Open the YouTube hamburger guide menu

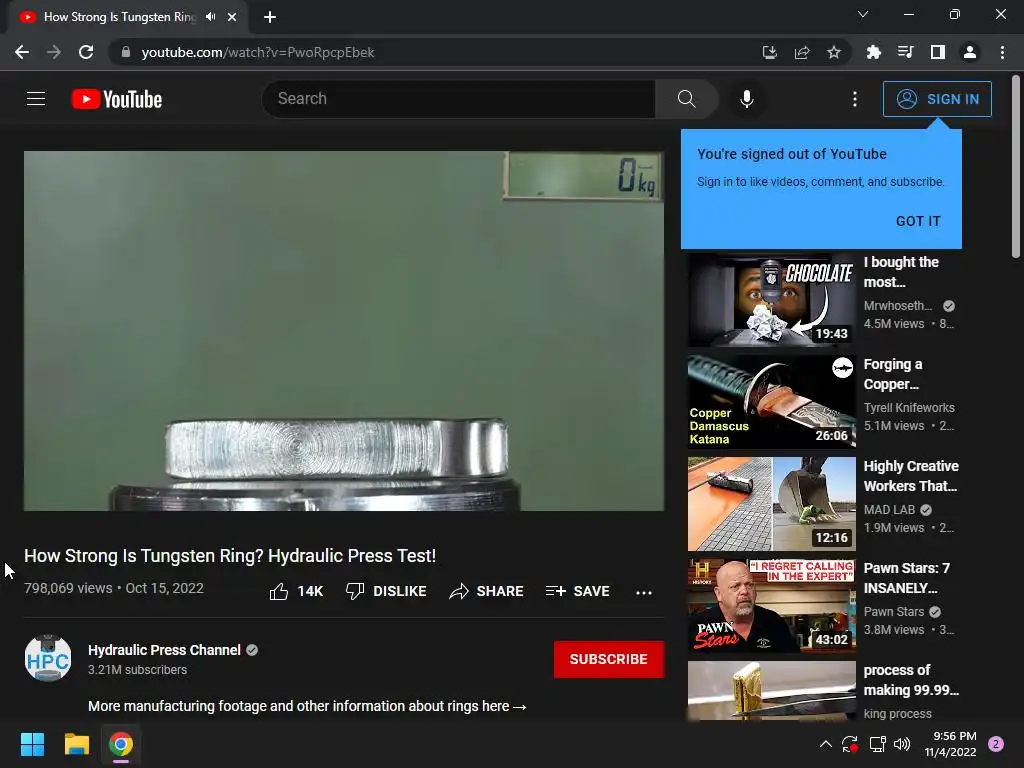36,99
